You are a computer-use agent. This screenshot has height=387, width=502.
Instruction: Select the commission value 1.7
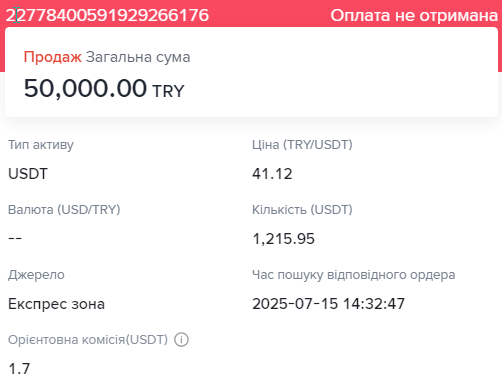(x=19, y=369)
